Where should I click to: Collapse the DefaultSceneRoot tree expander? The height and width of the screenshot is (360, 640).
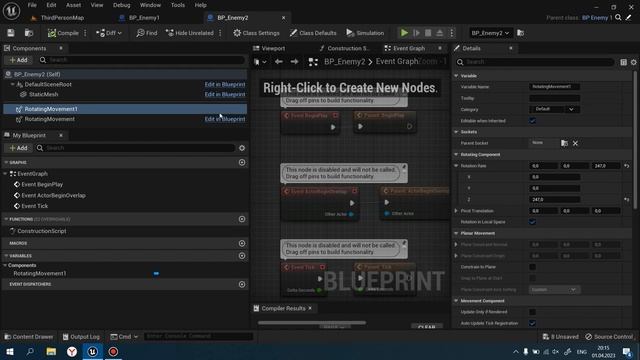pyautogui.click(x=13, y=84)
